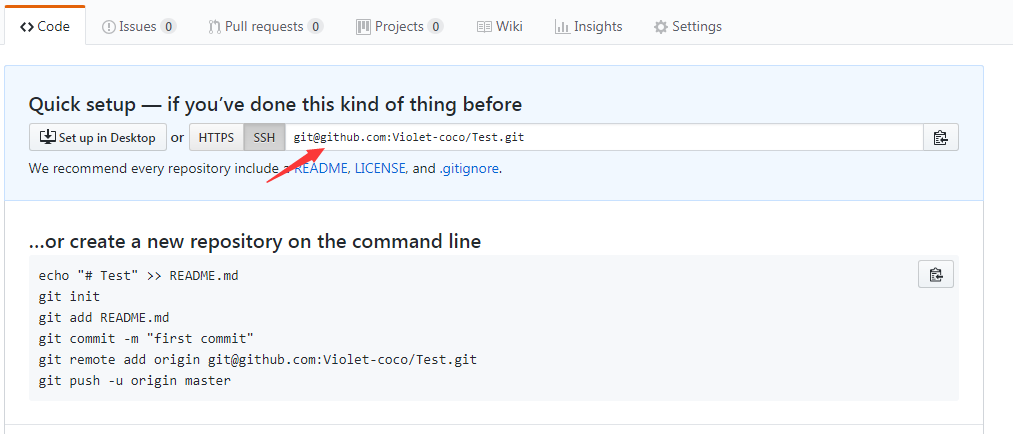Viewport: 1013px width, 434px height.
Task: Switch clone protocol to HTTPS
Action: (216, 138)
